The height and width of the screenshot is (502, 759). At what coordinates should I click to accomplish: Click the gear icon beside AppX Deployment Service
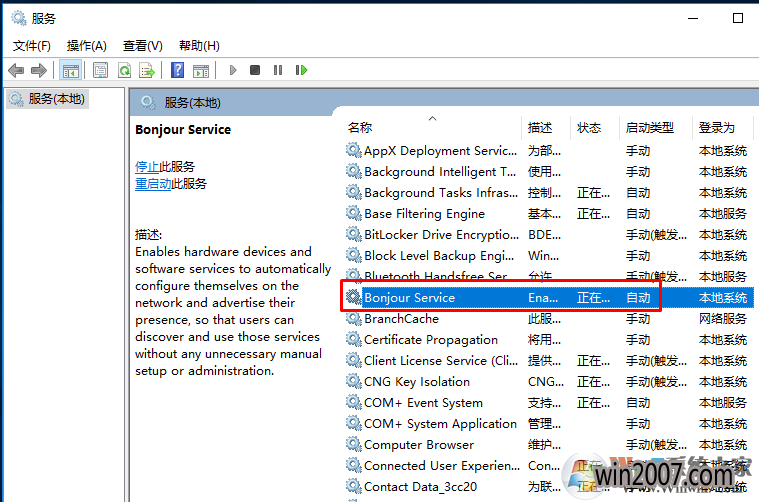[x=354, y=151]
